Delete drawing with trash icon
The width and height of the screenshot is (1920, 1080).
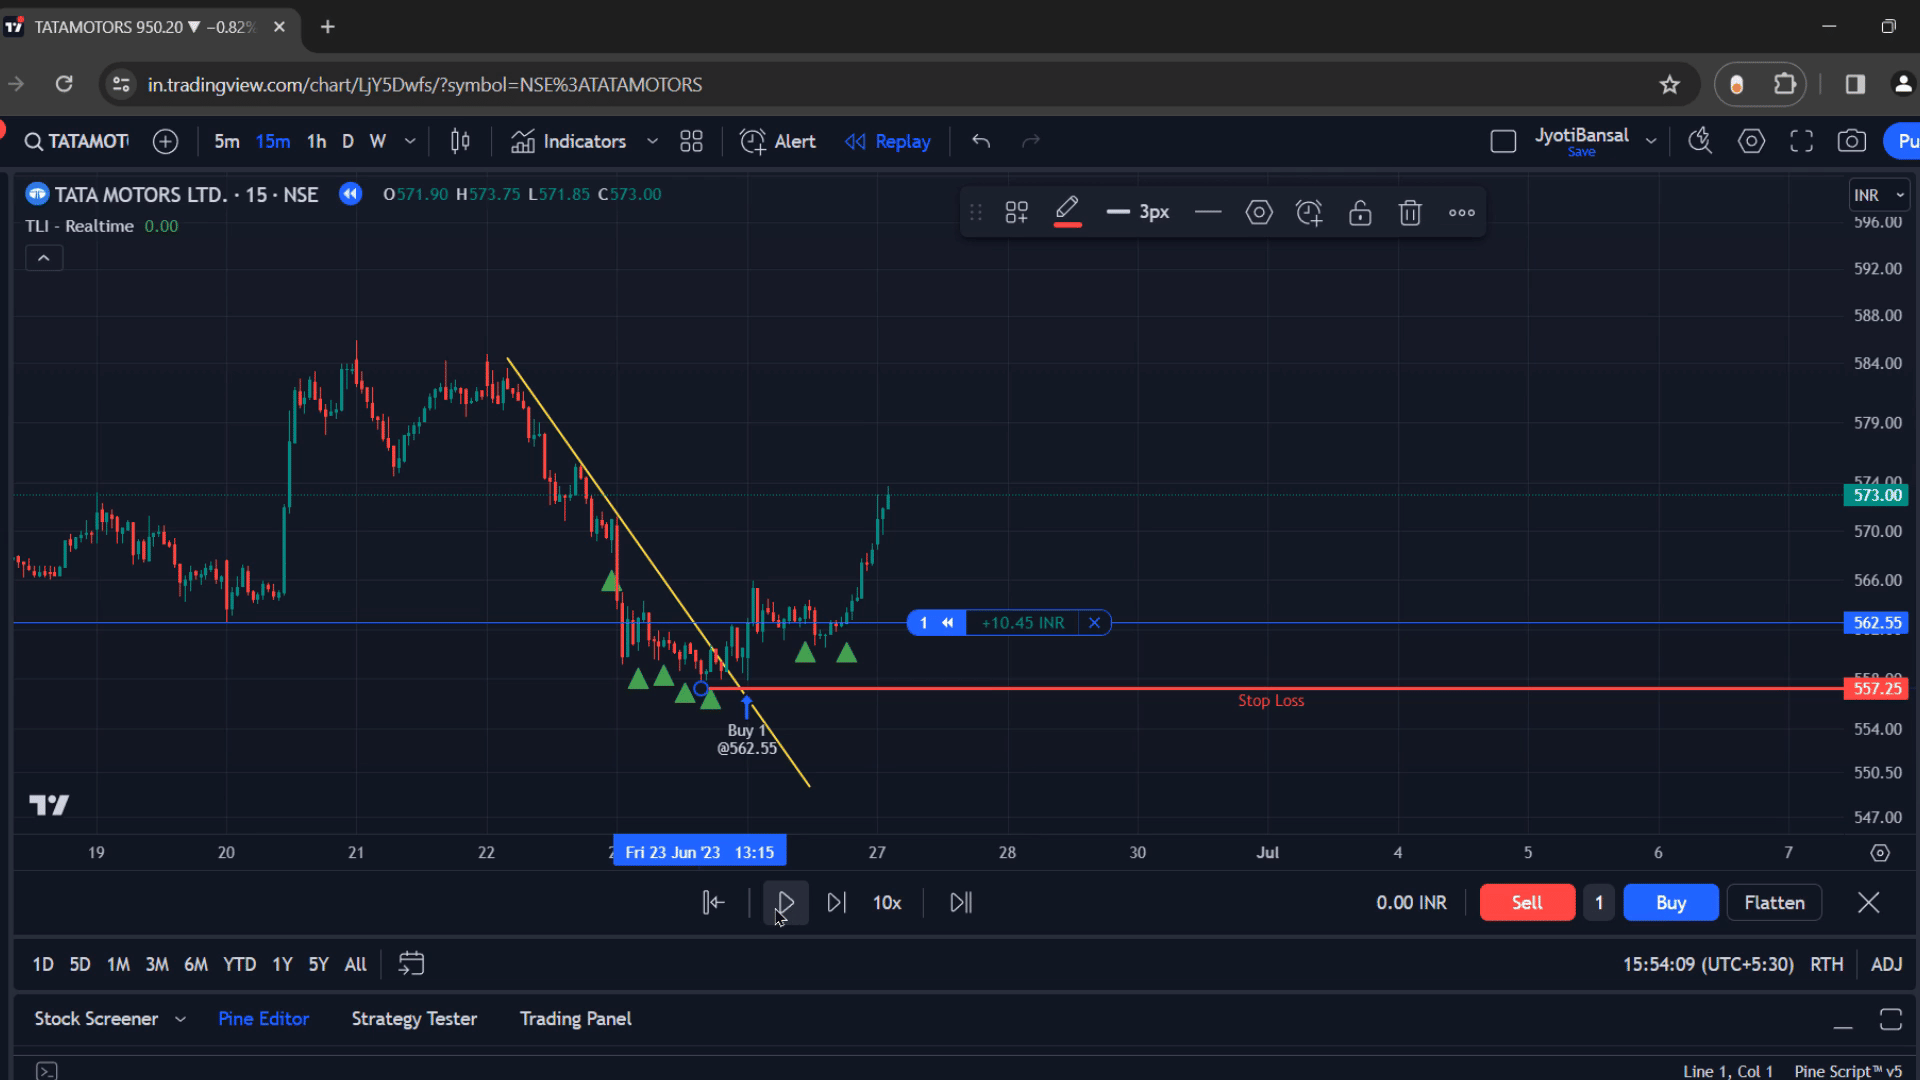(1410, 212)
